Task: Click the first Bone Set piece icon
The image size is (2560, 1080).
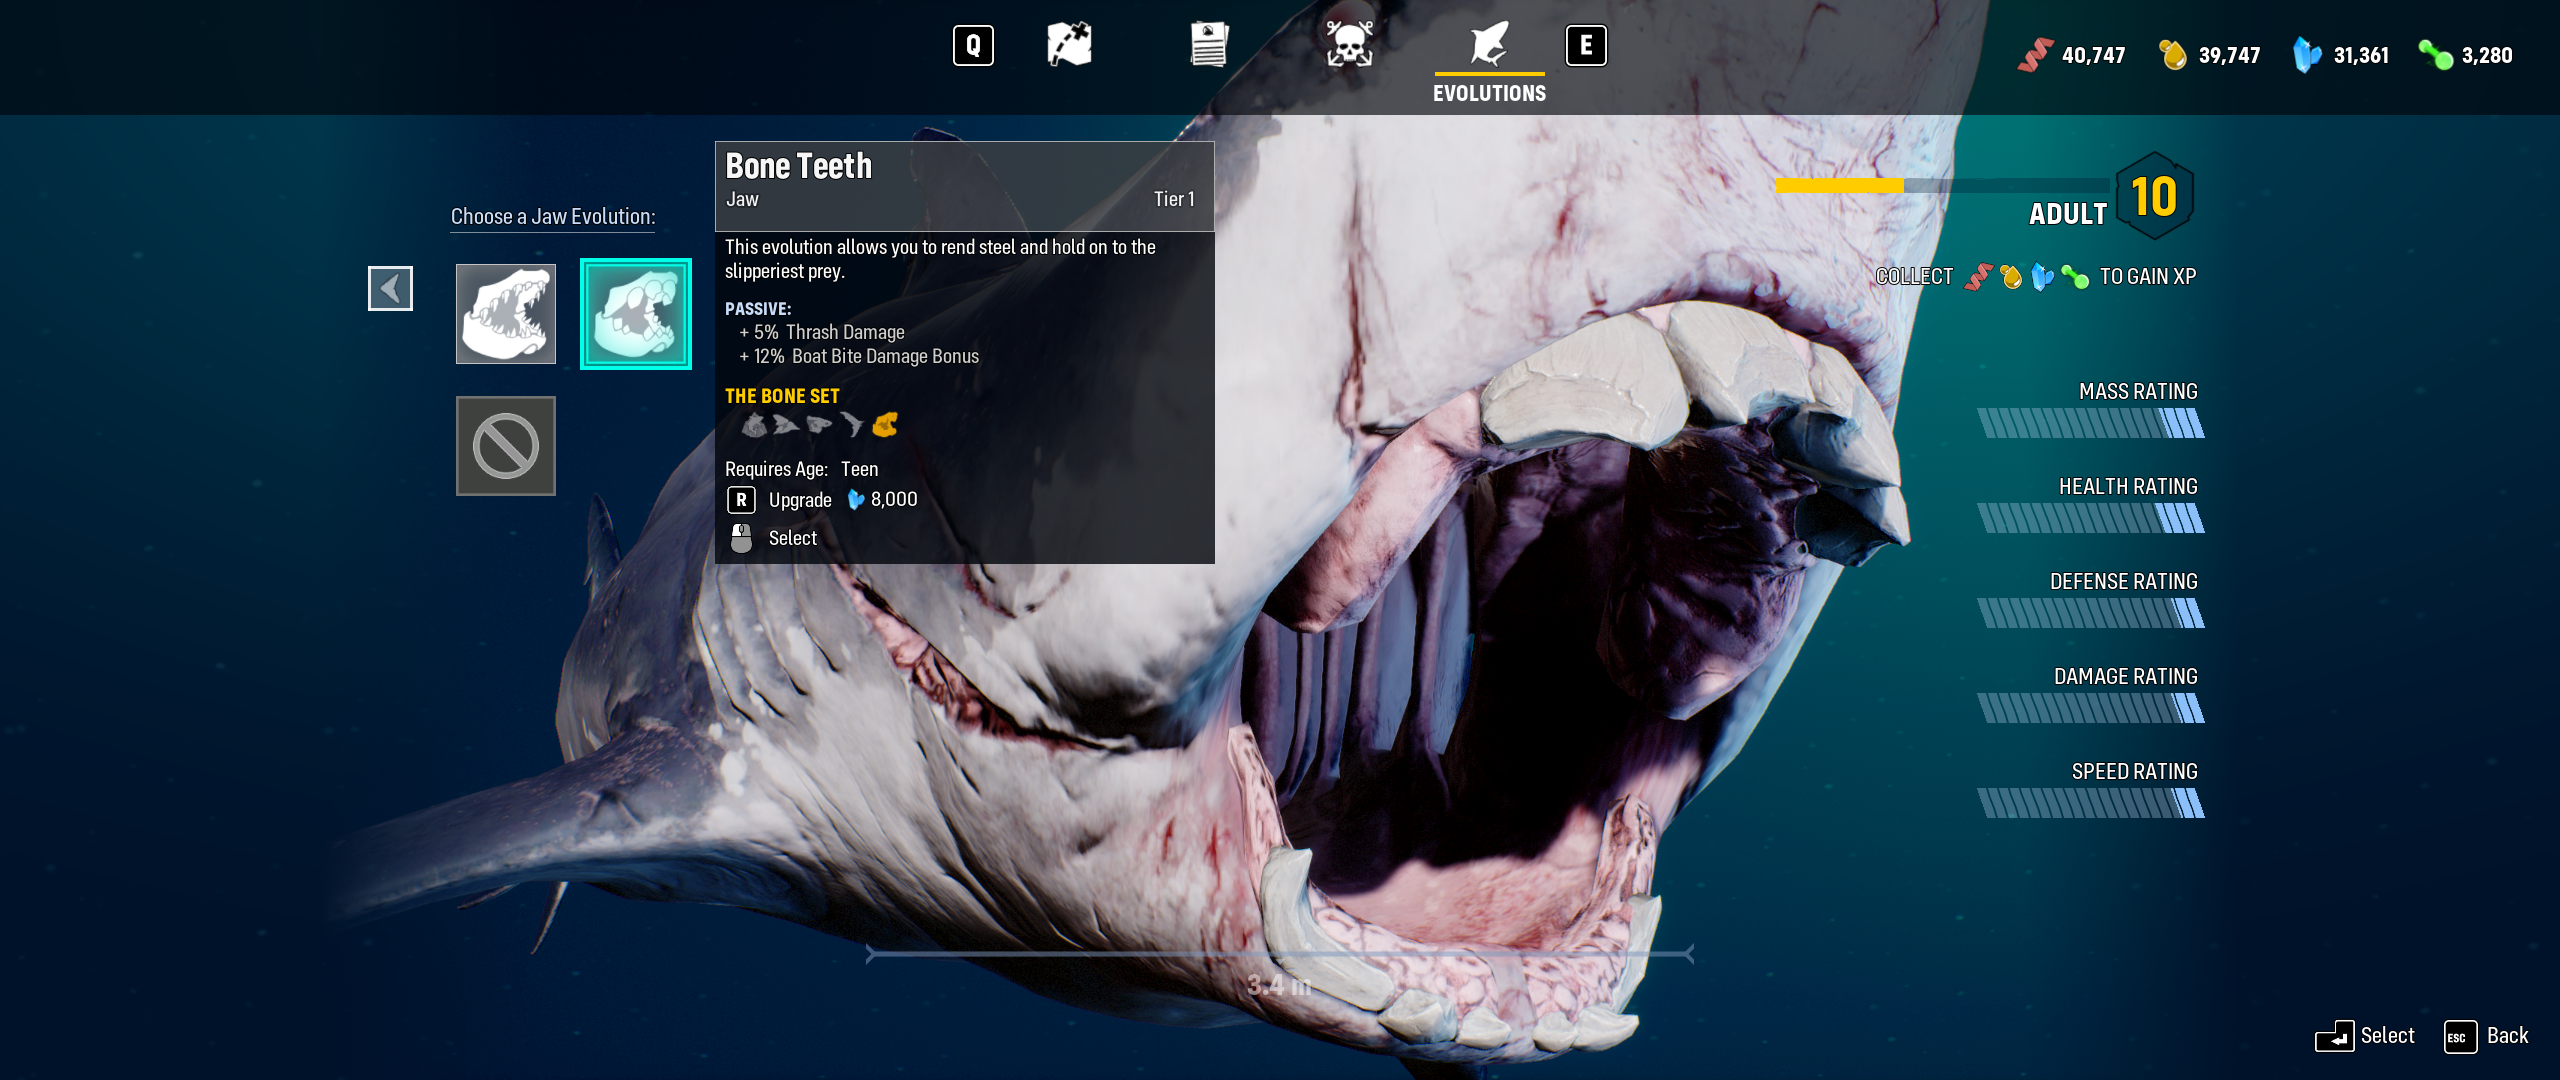Action: (754, 425)
